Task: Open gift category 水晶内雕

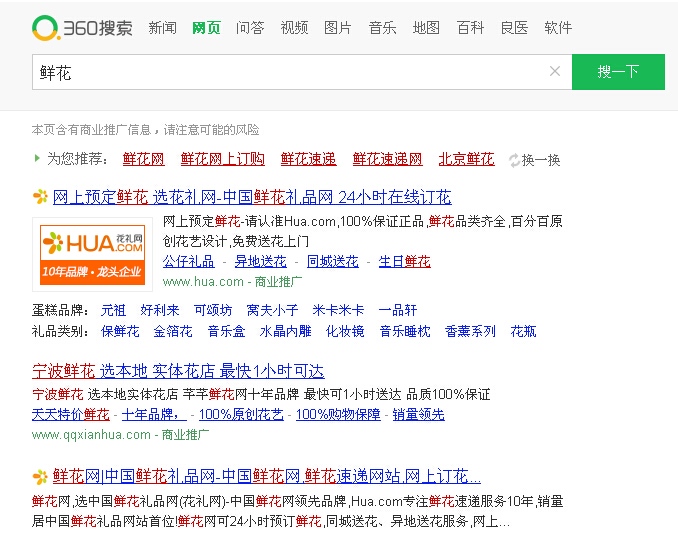Action: 285,331
